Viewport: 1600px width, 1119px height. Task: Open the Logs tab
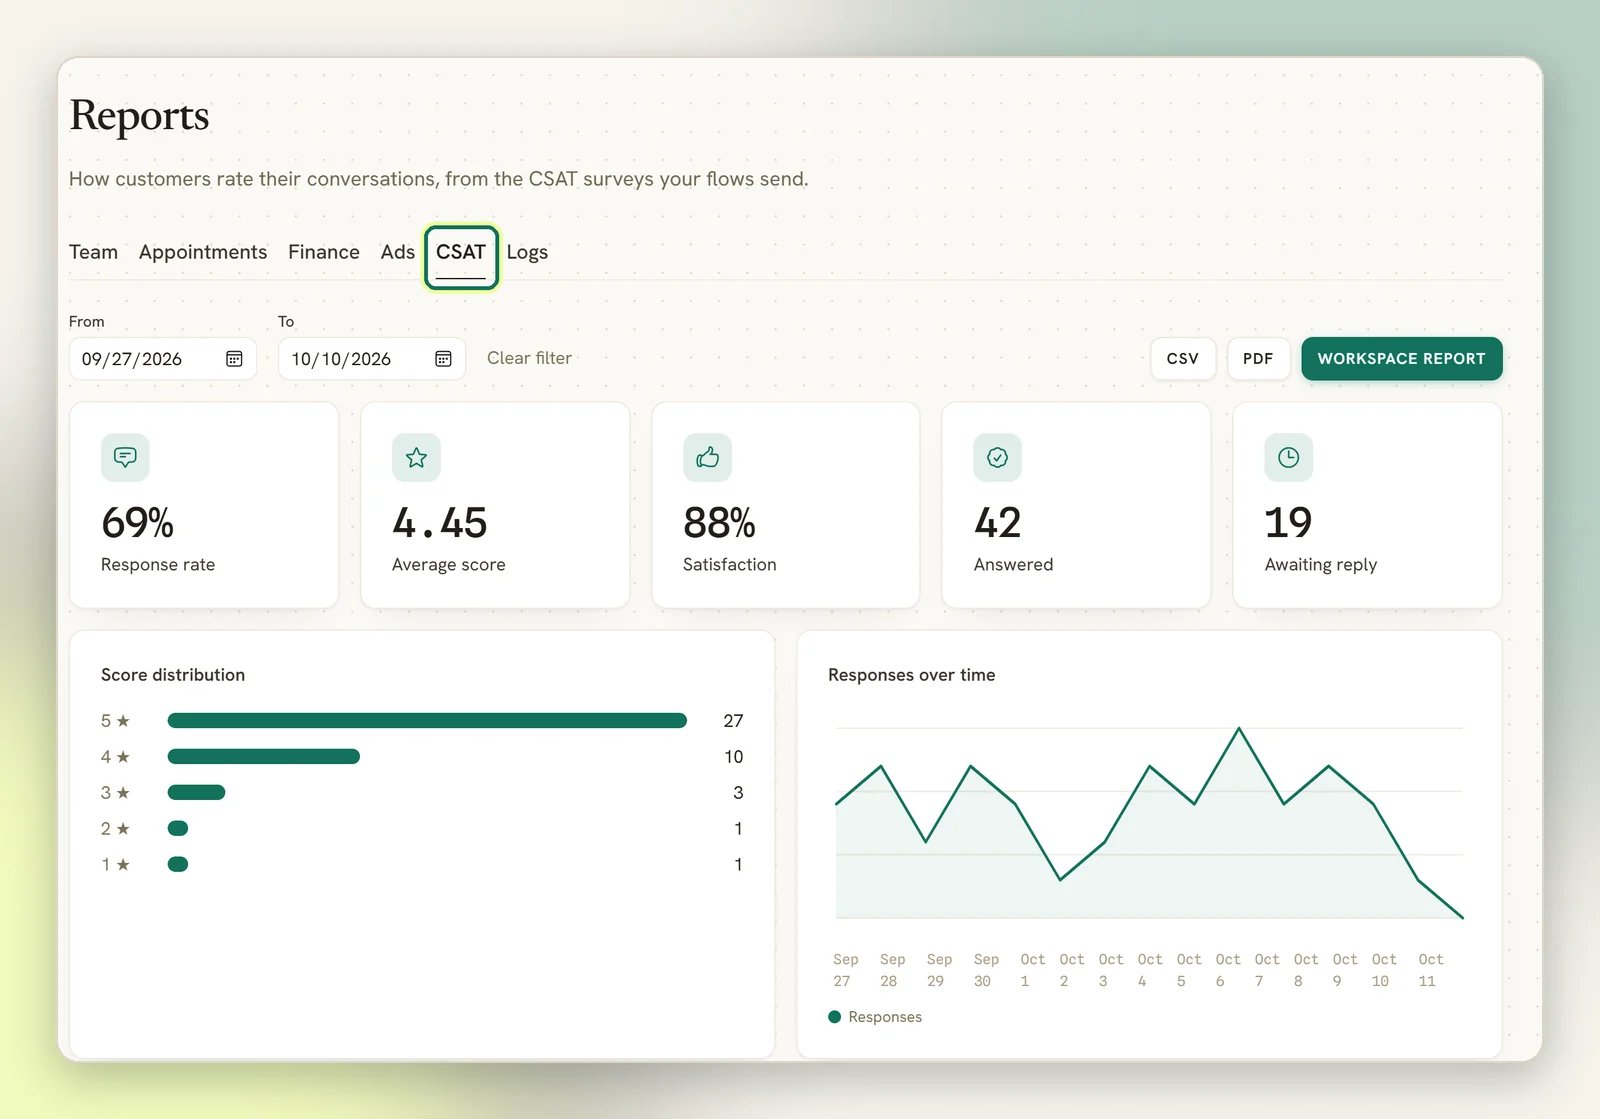coord(527,252)
